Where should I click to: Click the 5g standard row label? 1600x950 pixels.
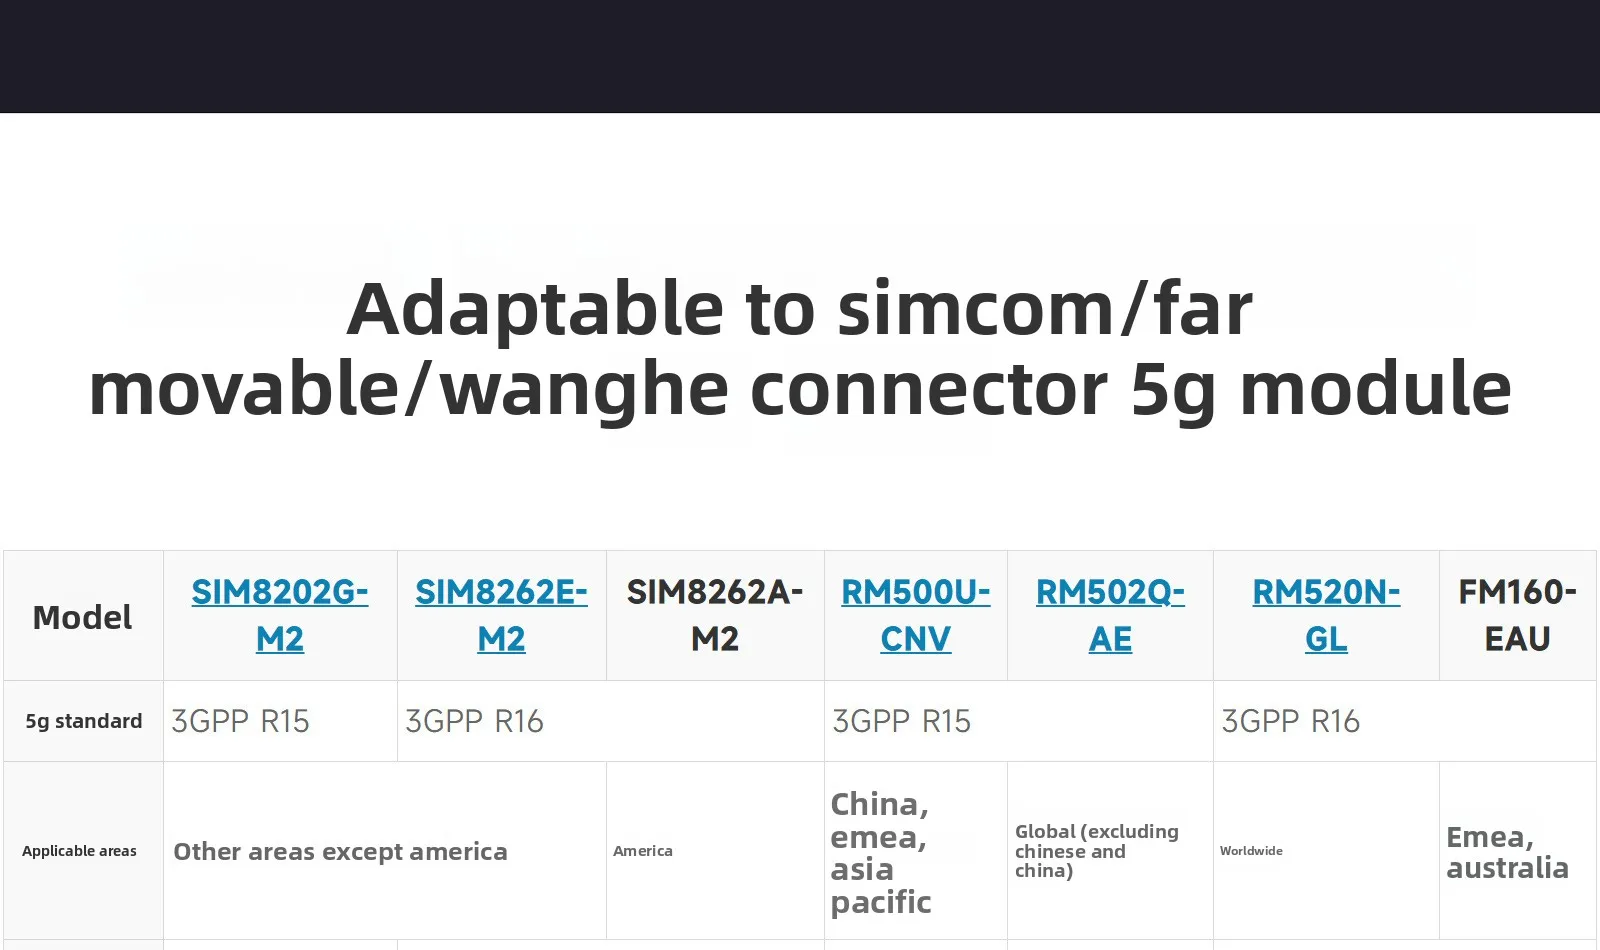[84, 721]
